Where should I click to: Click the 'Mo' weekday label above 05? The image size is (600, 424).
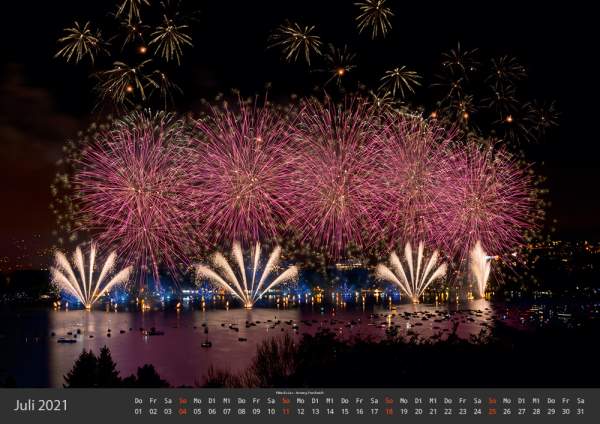(197, 401)
